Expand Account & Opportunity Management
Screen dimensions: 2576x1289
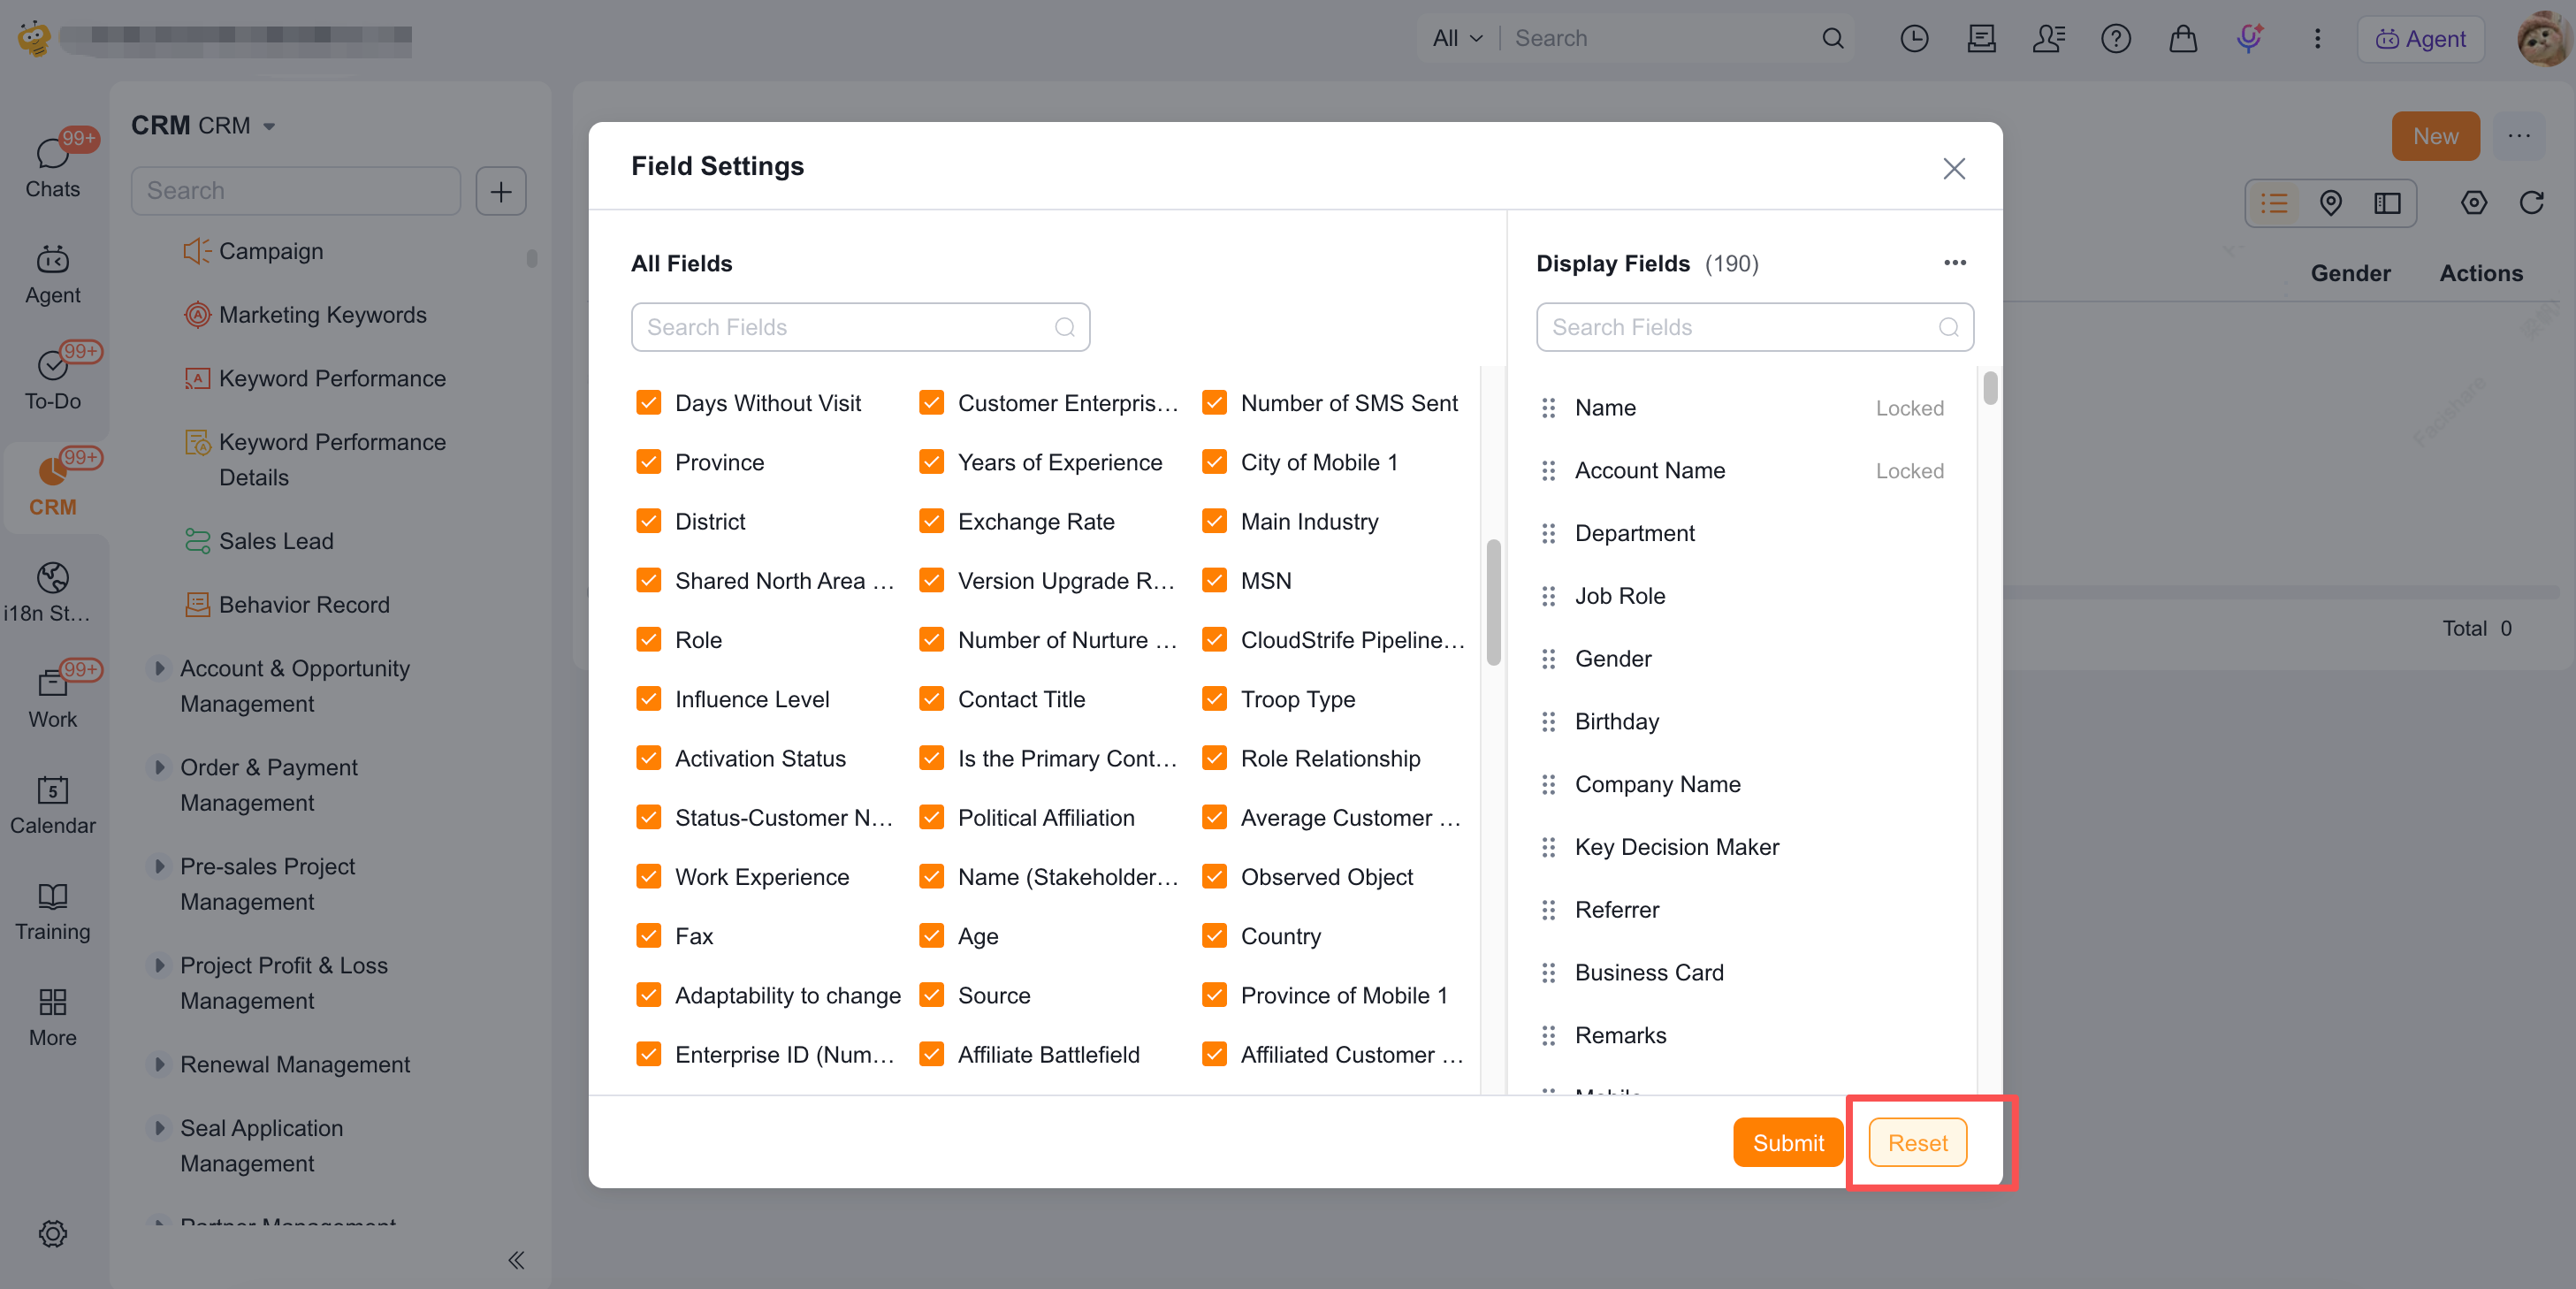click(x=159, y=668)
